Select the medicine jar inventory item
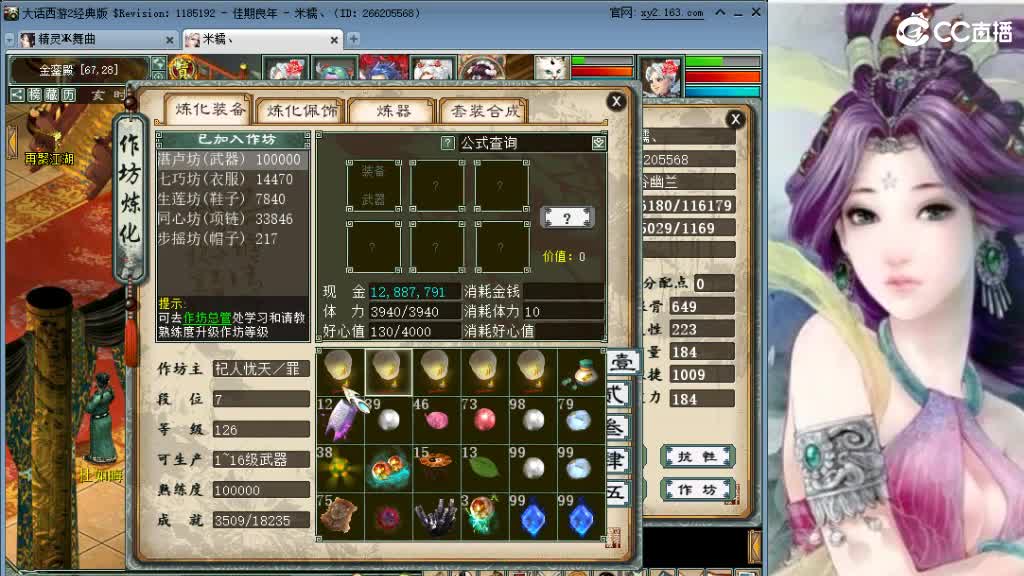 [581, 372]
